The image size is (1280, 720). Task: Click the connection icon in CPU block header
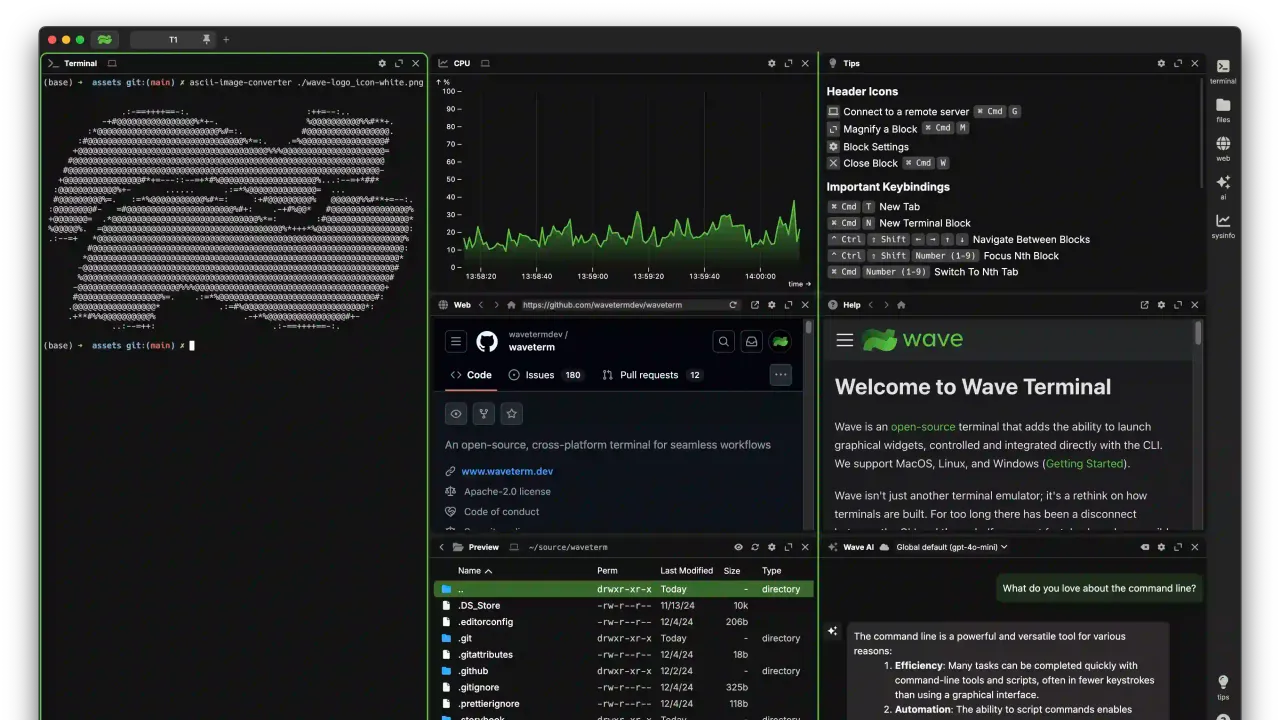(x=485, y=63)
